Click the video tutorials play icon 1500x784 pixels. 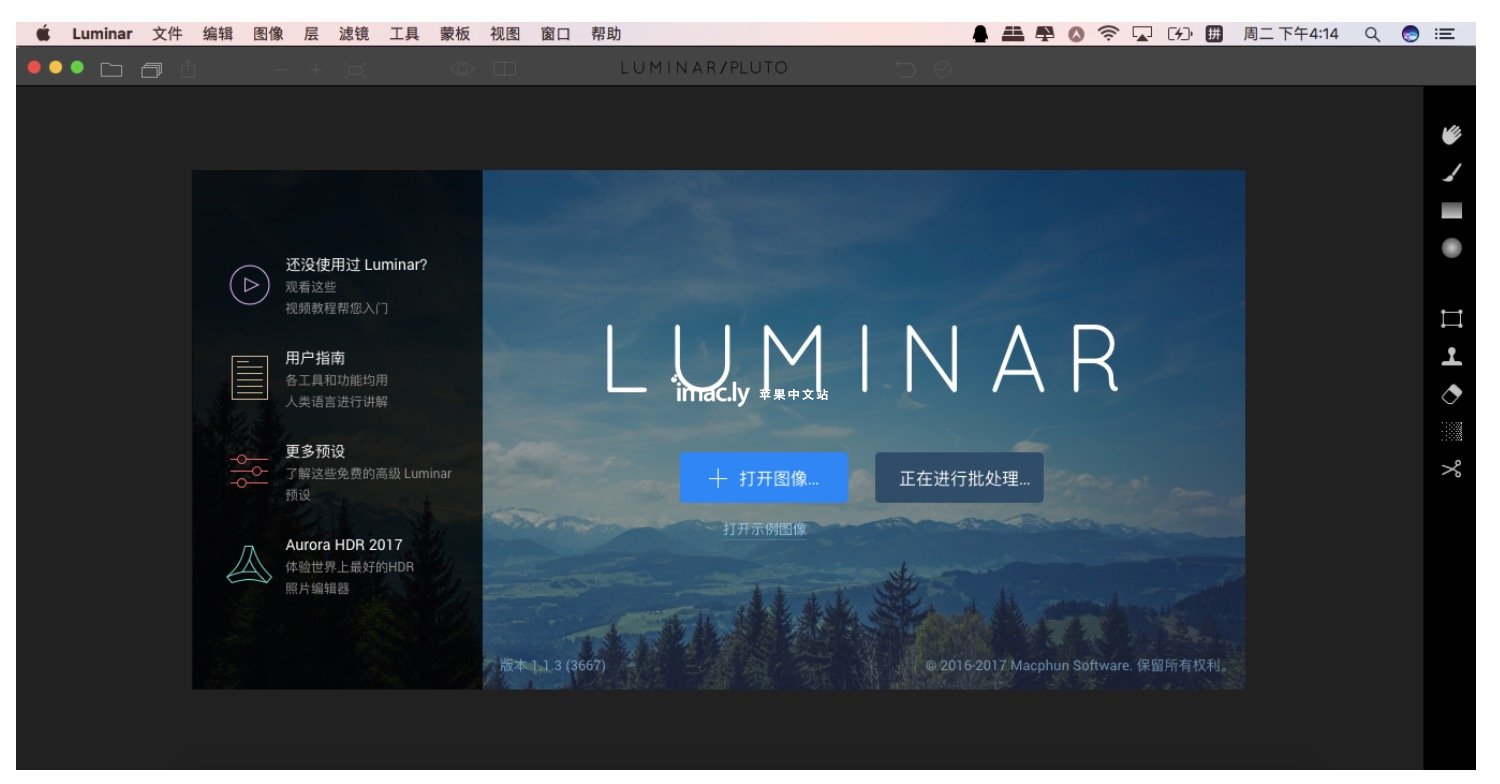tap(250, 285)
